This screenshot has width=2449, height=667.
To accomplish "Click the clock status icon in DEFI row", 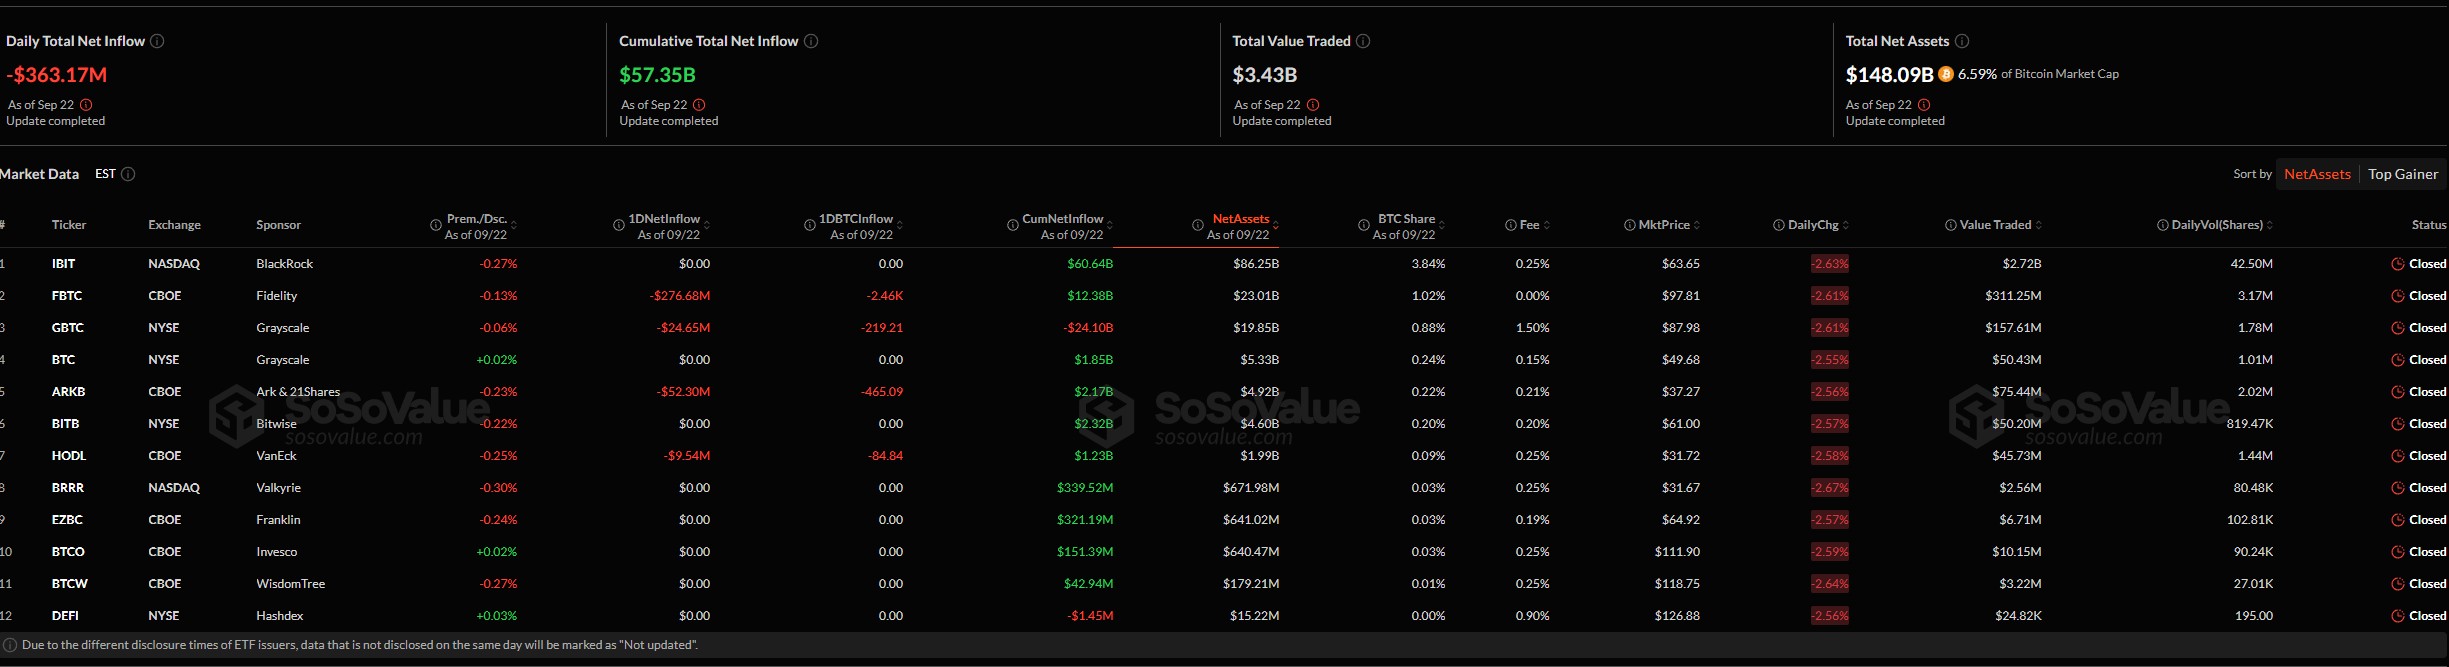I will [x=2398, y=616].
